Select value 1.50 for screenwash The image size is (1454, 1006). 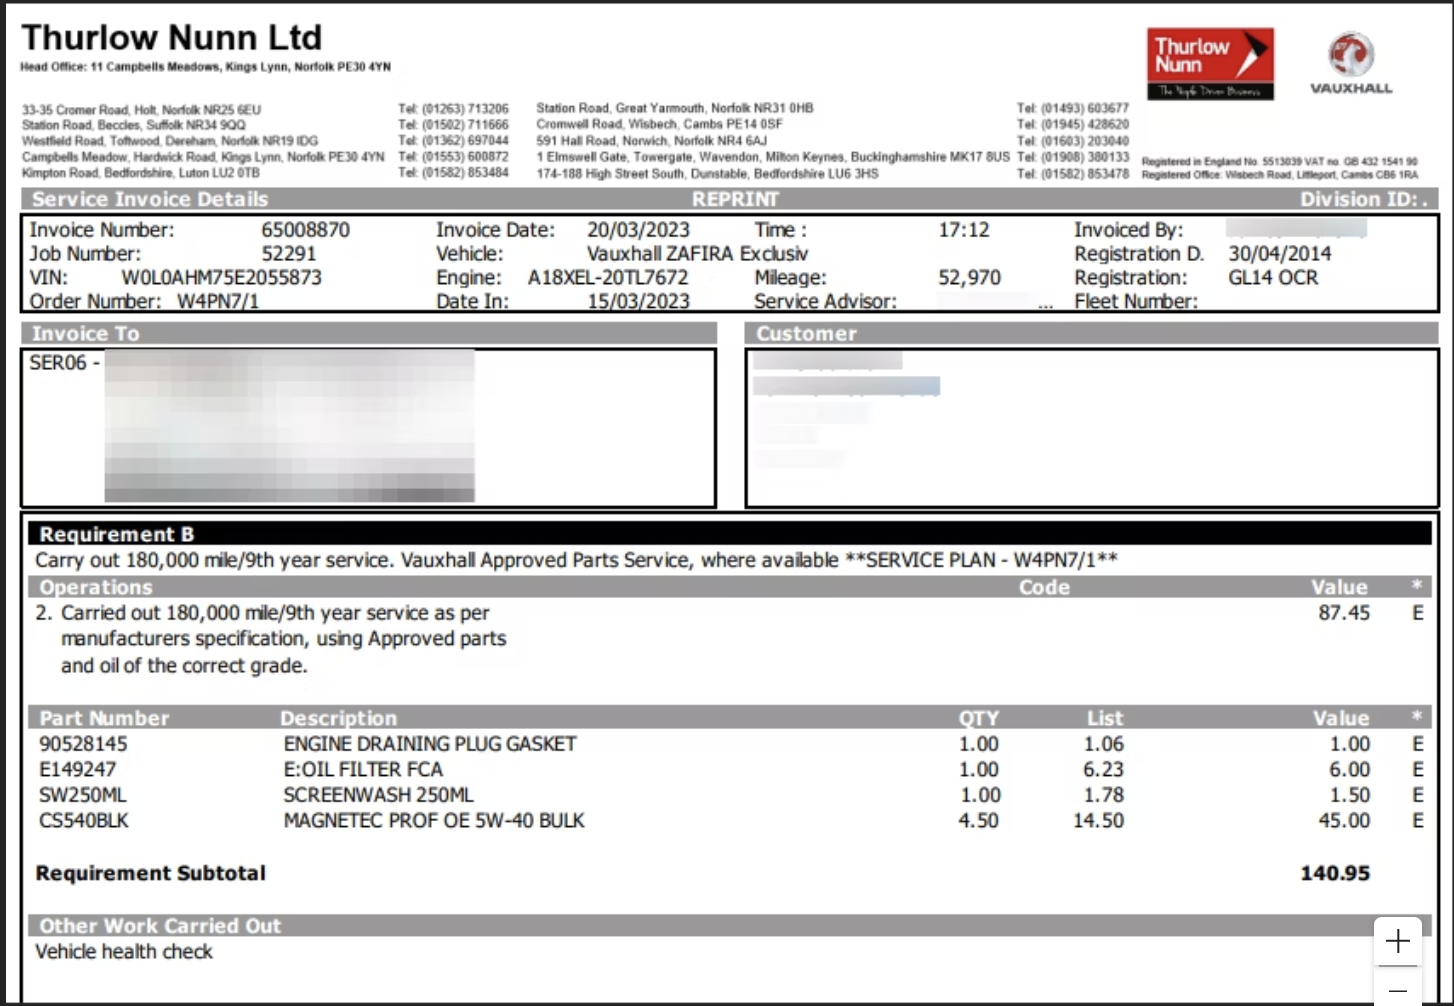1350,795
